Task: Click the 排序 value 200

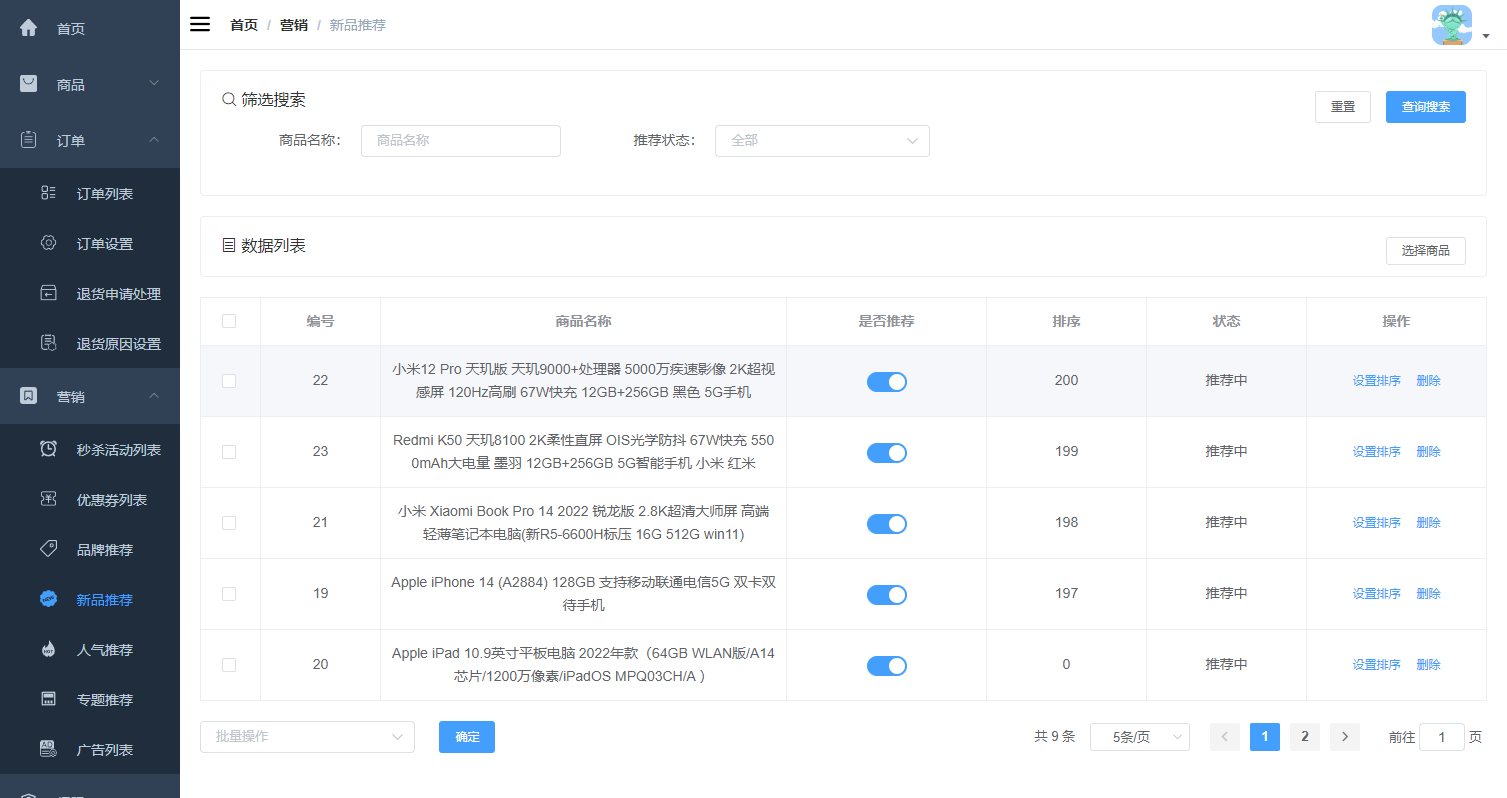Action: point(1066,380)
